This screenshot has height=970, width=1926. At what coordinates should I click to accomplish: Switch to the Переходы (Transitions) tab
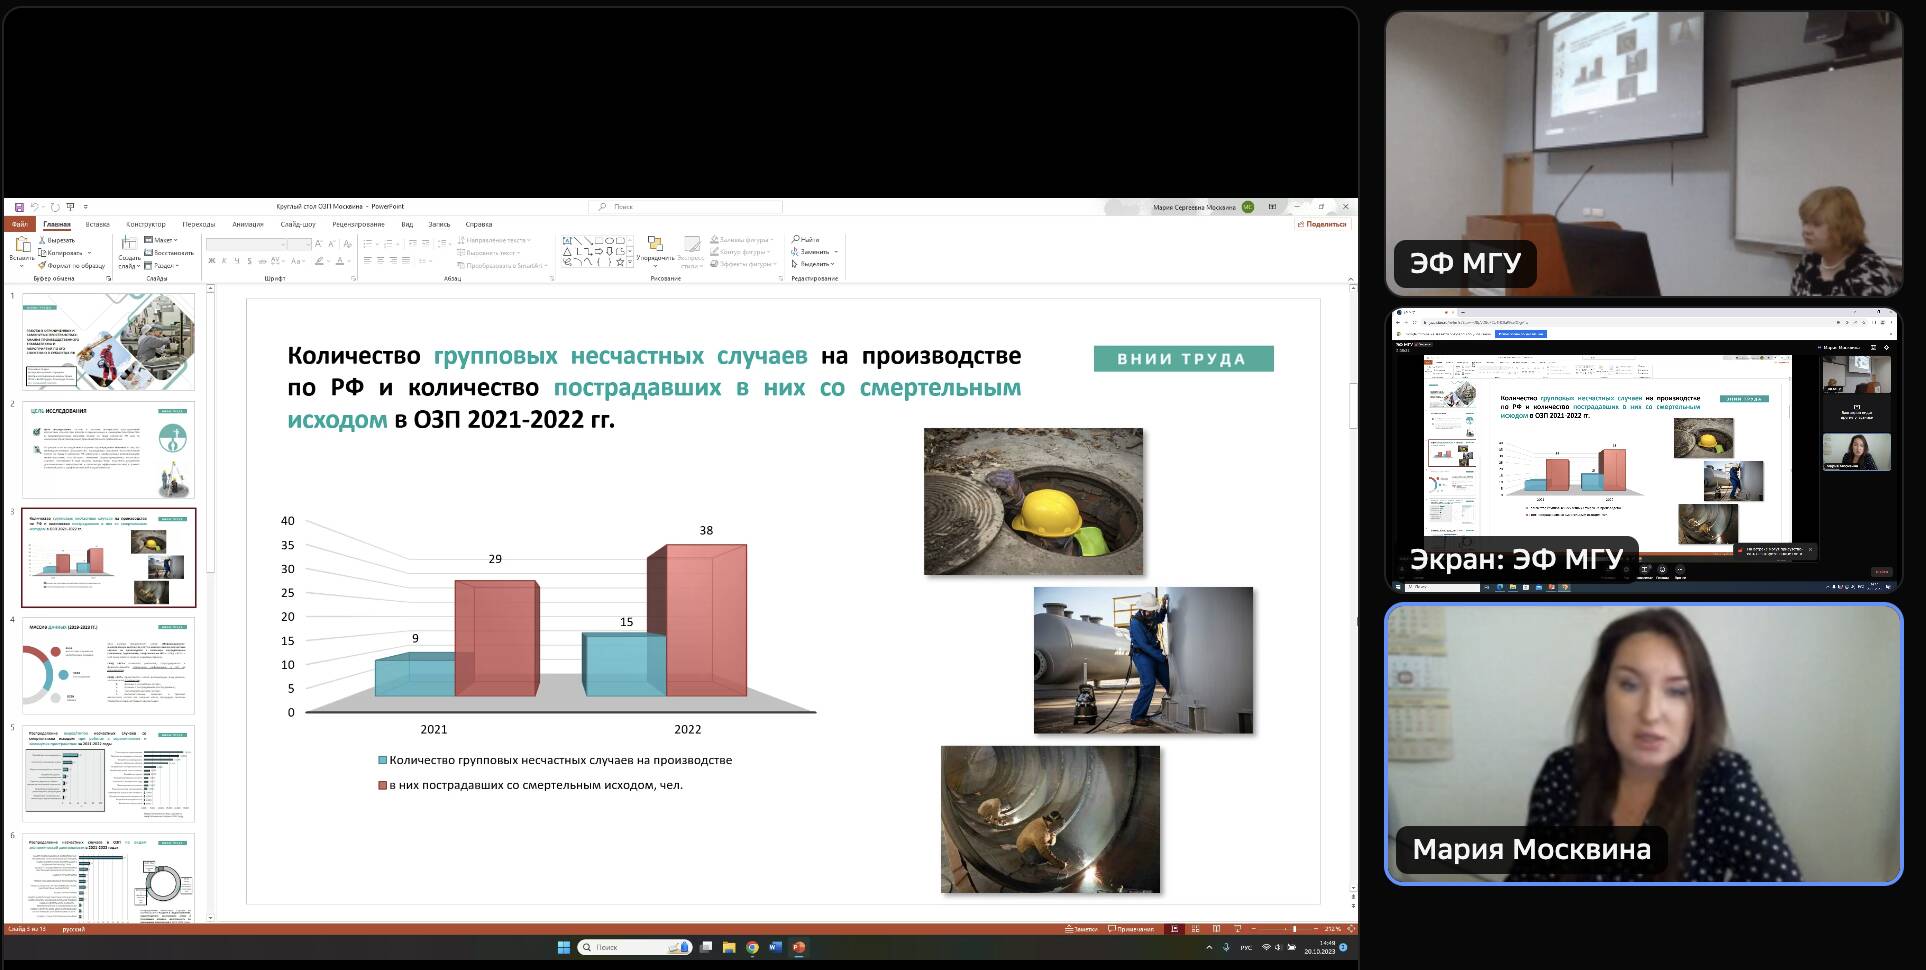tap(199, 224)
